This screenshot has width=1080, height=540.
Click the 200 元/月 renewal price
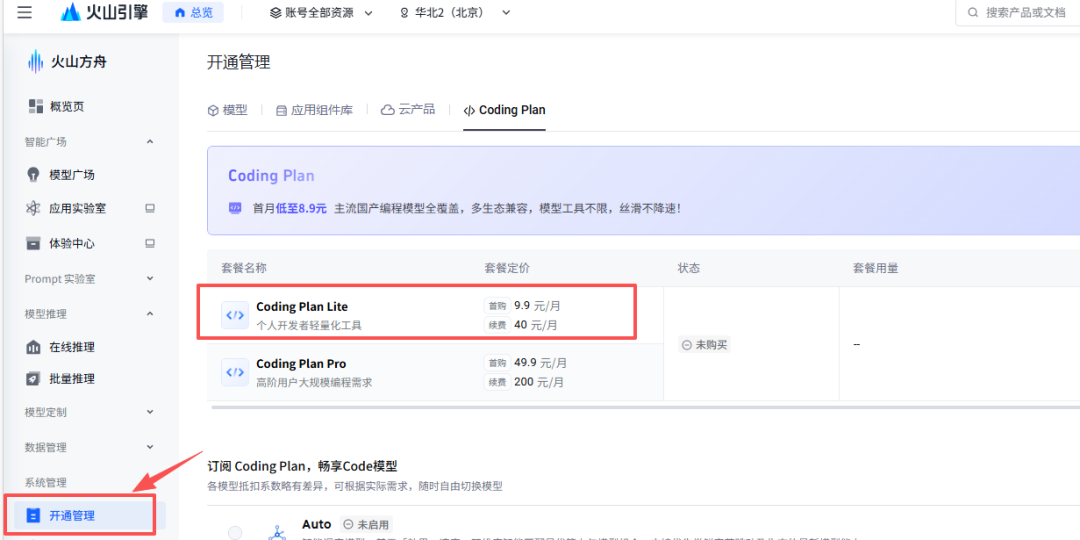click(539, 381)
